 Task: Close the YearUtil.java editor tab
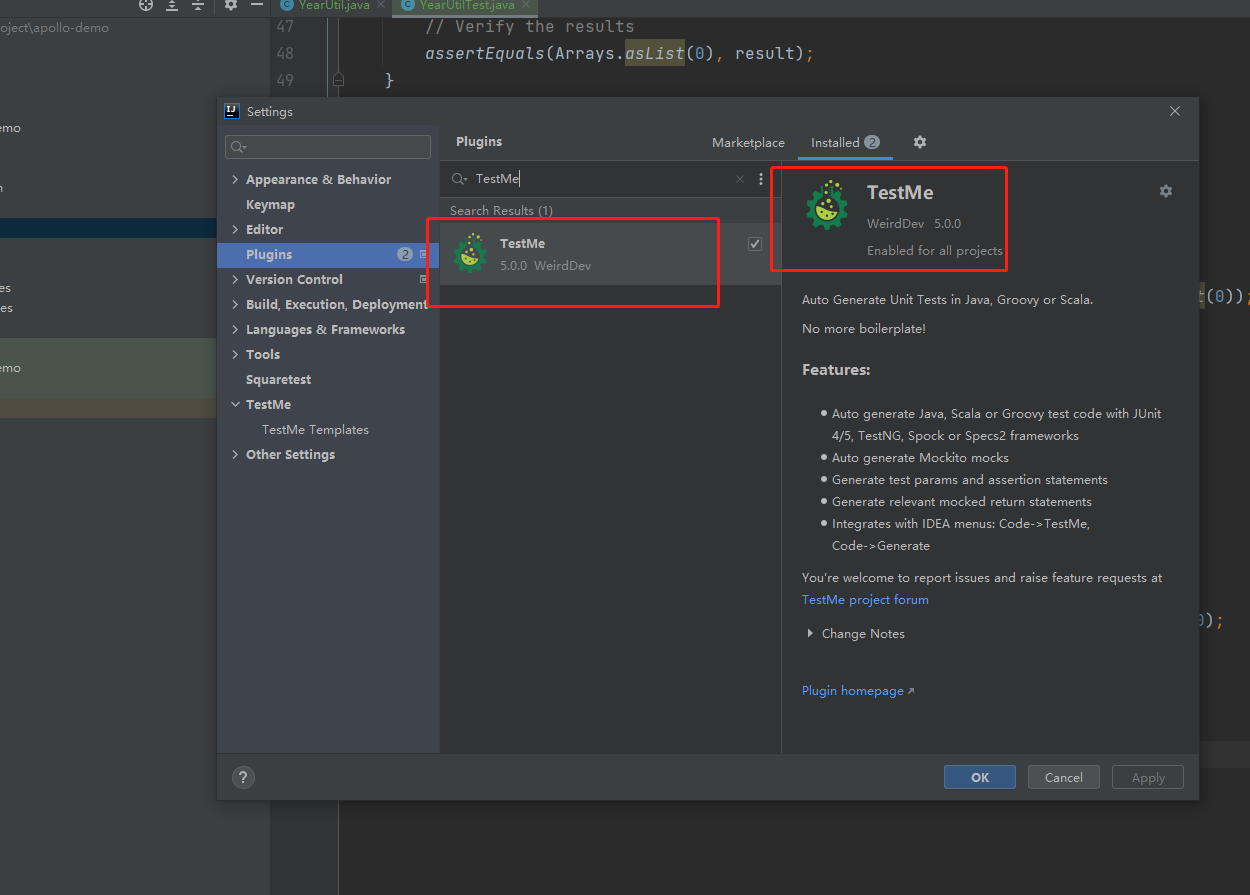(x=381, y=5)
